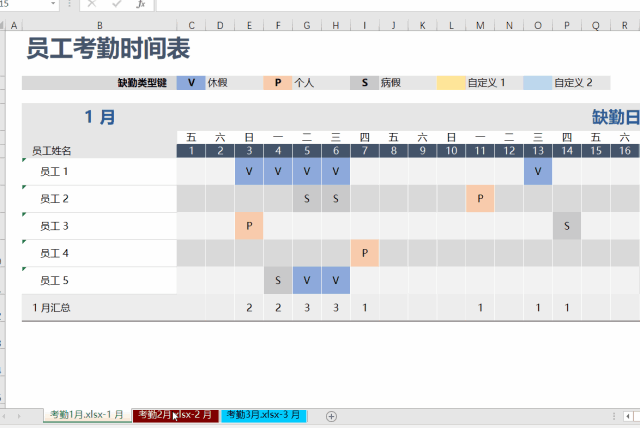Select the 员工 5 name cell
Screen dimensions: 640x428
[x=100, y=281]
